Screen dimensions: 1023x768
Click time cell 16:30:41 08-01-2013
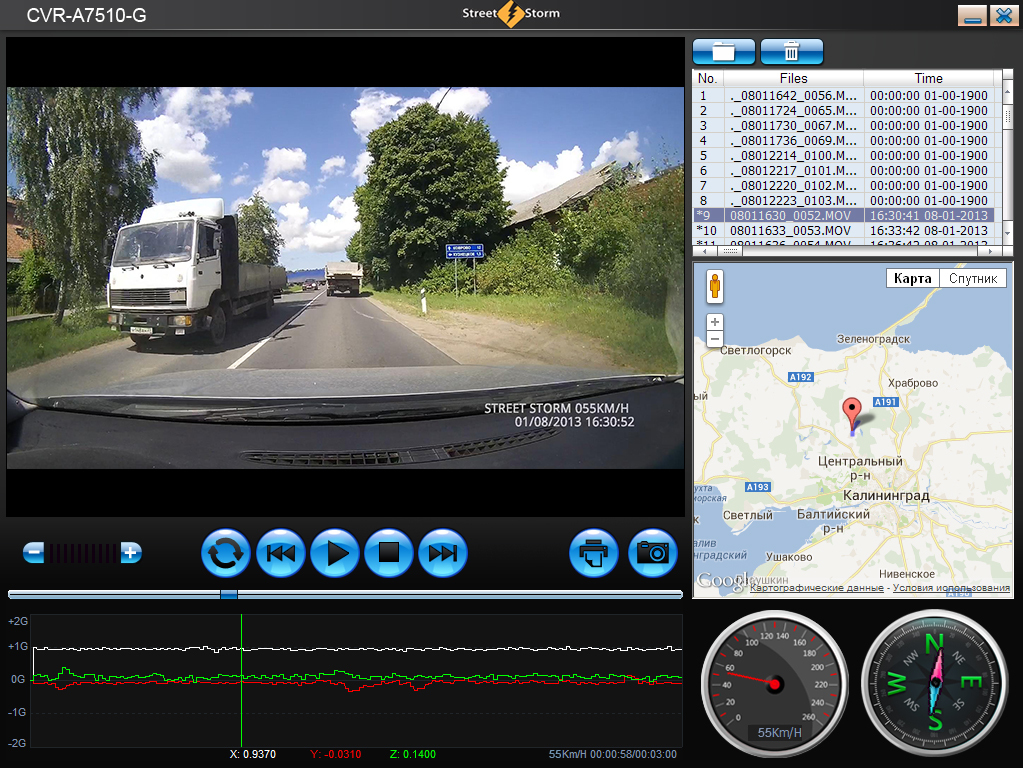(x=928, y=215)
